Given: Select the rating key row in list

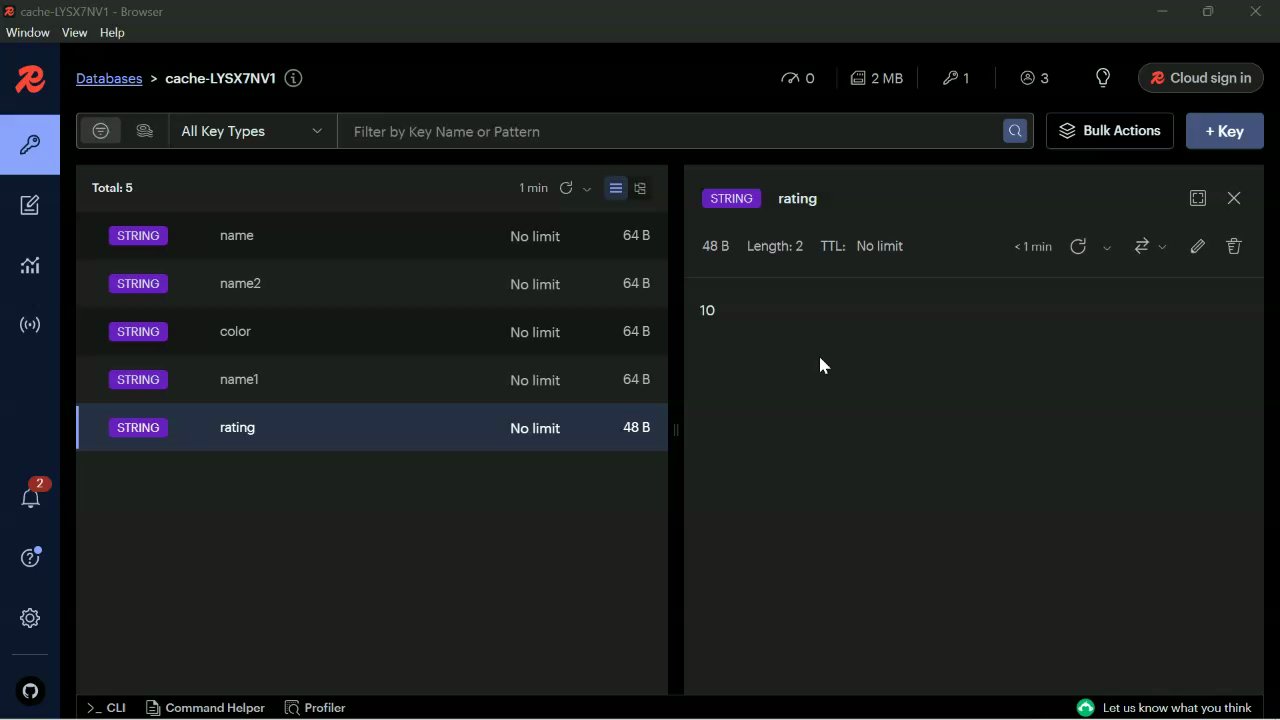Looking at the screenshot, I should pos(372,427).
